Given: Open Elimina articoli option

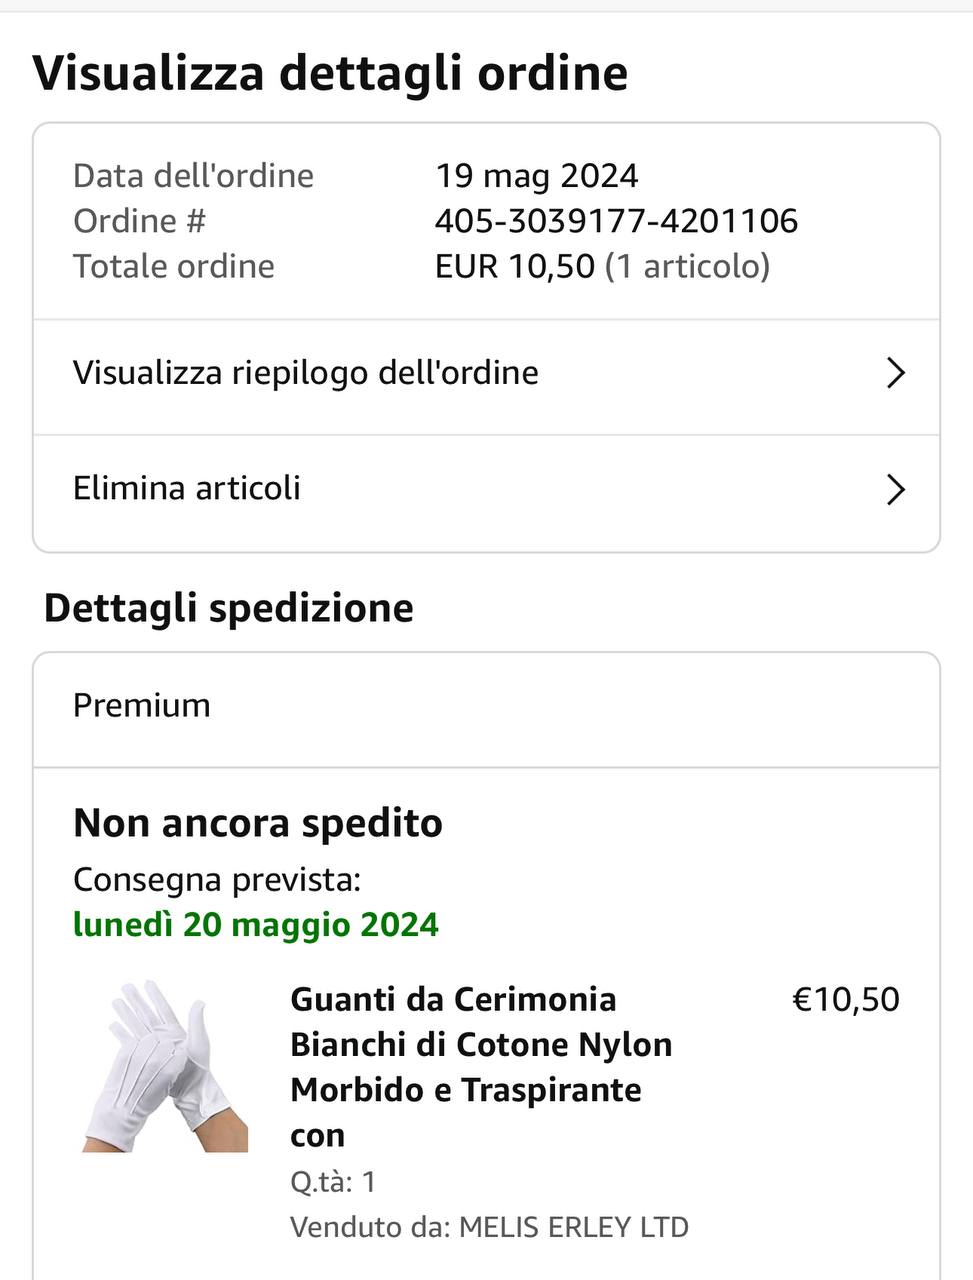Looking at the screenshot, I should pyautogui.click(x=187, y=488).
